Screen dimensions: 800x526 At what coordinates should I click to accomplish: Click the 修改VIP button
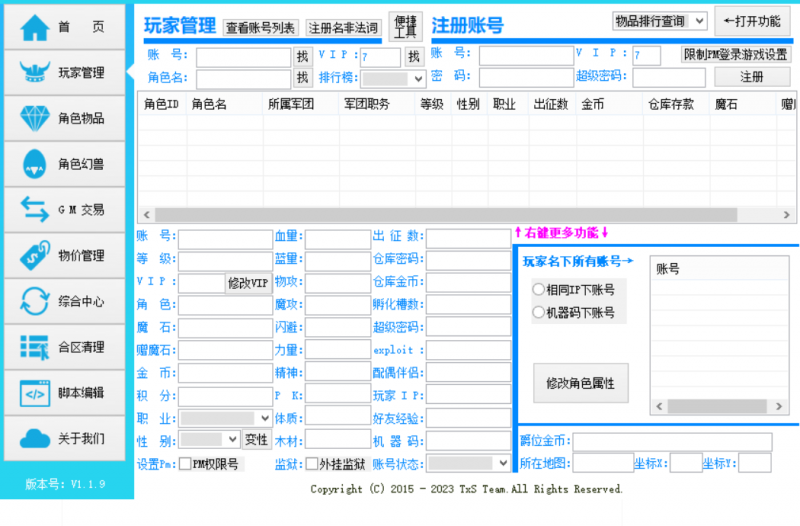[x=248, y=283]
